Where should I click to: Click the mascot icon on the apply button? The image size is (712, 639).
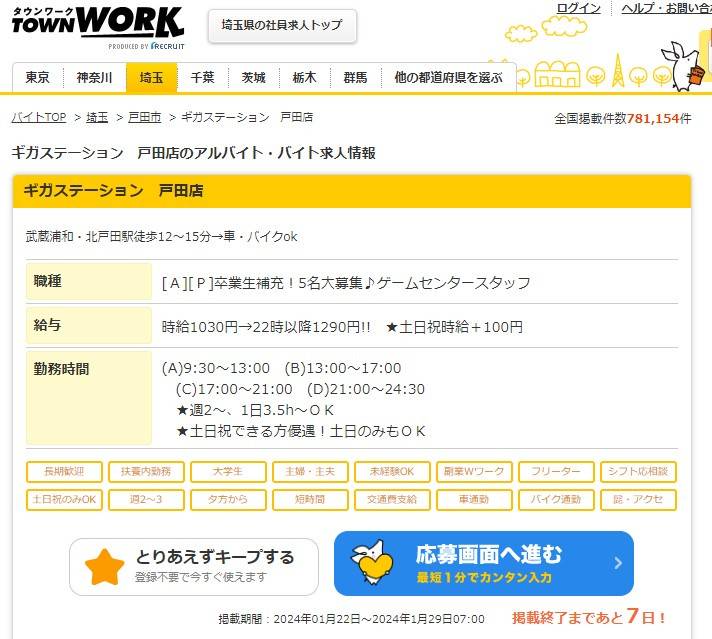[x=375, y=563]
